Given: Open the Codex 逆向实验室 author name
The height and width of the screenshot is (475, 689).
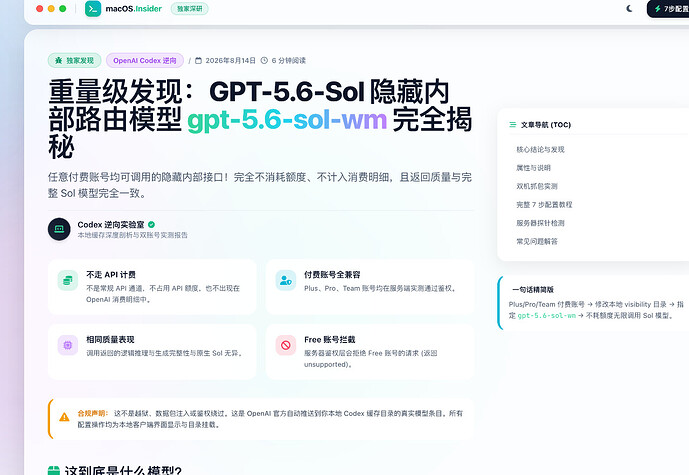Looking at the screenshot, I should [x=111, y=225].
